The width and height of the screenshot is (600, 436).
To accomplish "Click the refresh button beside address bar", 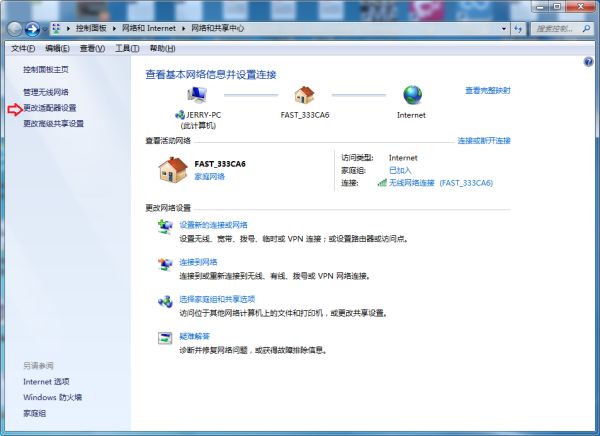I will (518, 29).
